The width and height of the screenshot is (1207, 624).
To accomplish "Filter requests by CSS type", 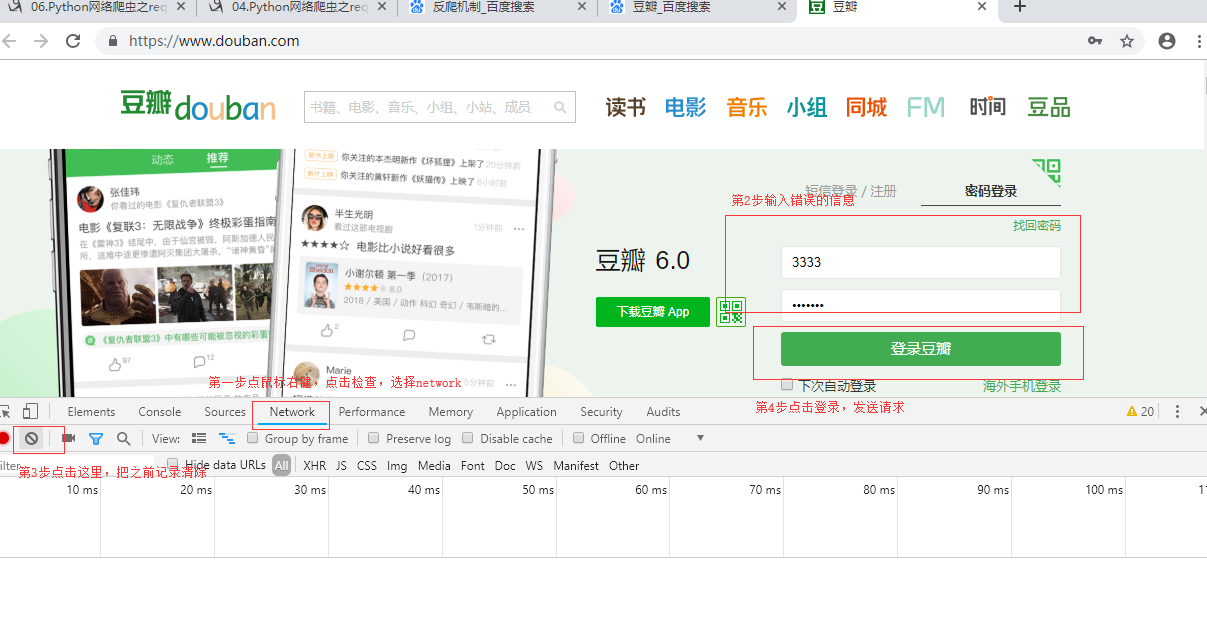I will point(367,465).
